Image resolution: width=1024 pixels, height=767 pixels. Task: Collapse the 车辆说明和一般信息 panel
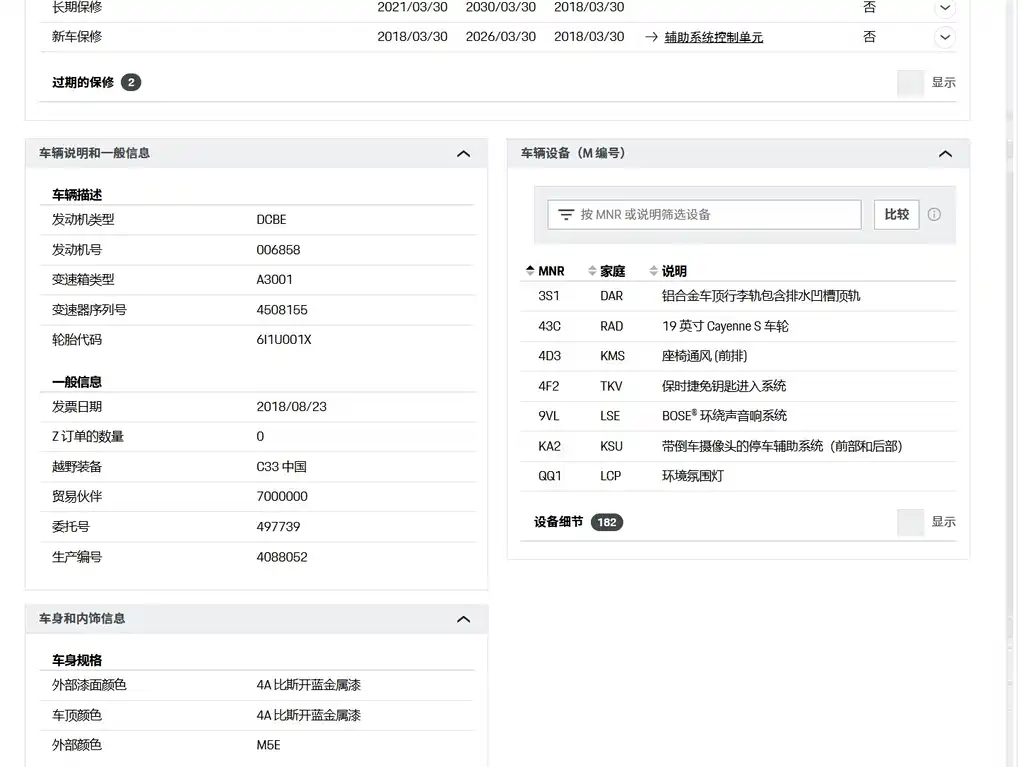(x=463, y=153)
